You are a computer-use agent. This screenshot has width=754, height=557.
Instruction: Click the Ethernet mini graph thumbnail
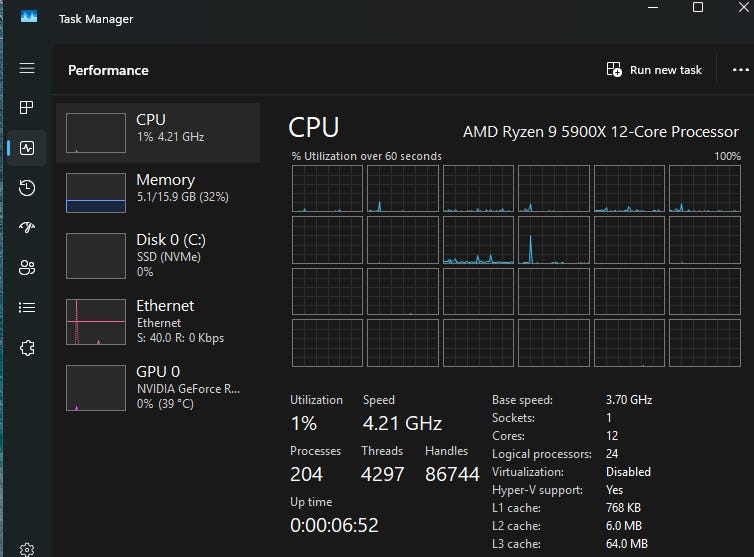pos(96,322)
